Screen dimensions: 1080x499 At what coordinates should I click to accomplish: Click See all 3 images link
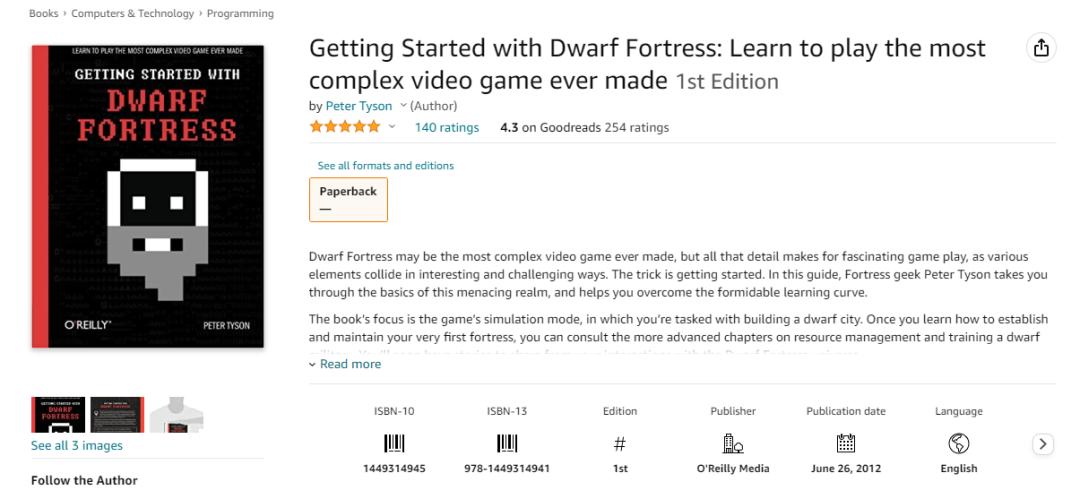77,445
